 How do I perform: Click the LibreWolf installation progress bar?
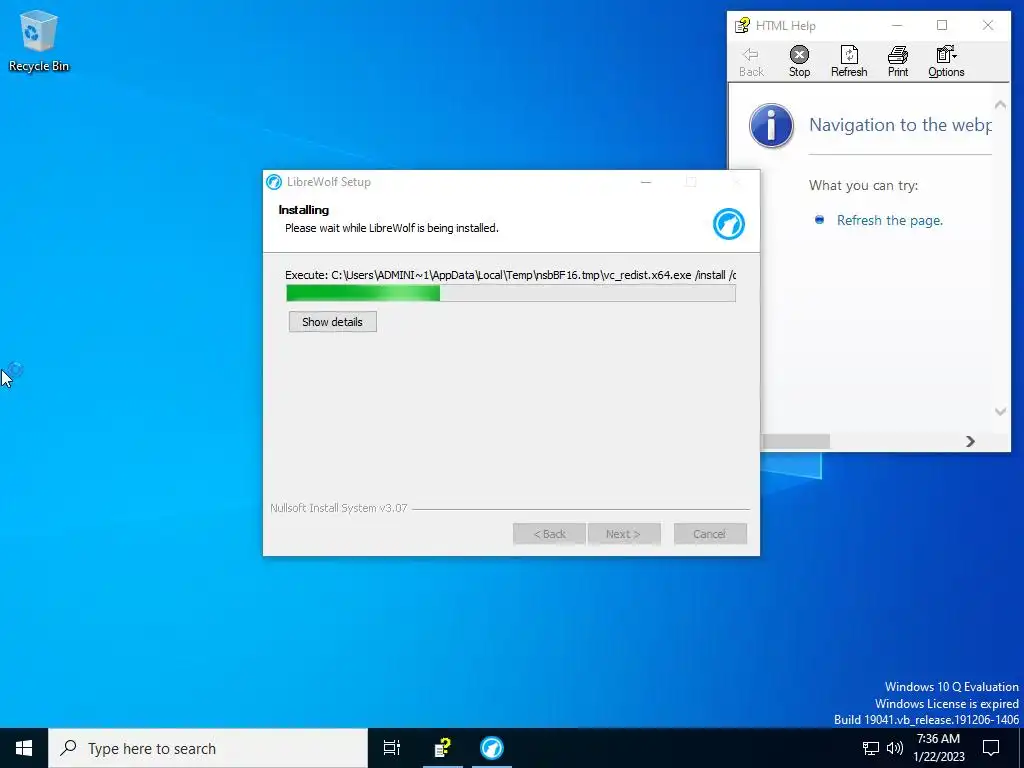[511, 293]
